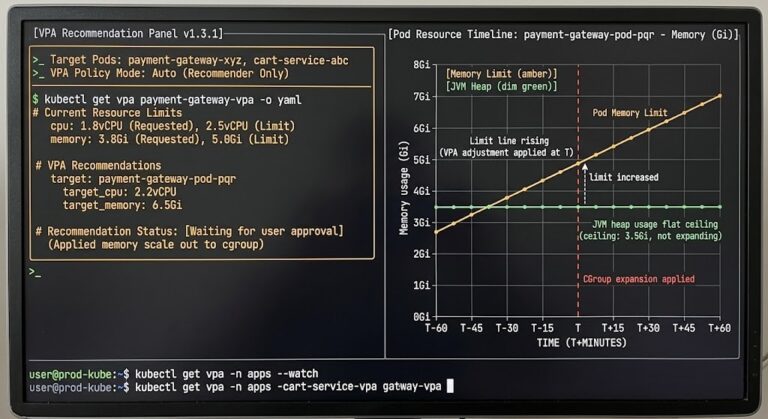Click the 1Gi y-axis tick label
This screenshot has width=768, height=419.
click(x=422, y=285)
